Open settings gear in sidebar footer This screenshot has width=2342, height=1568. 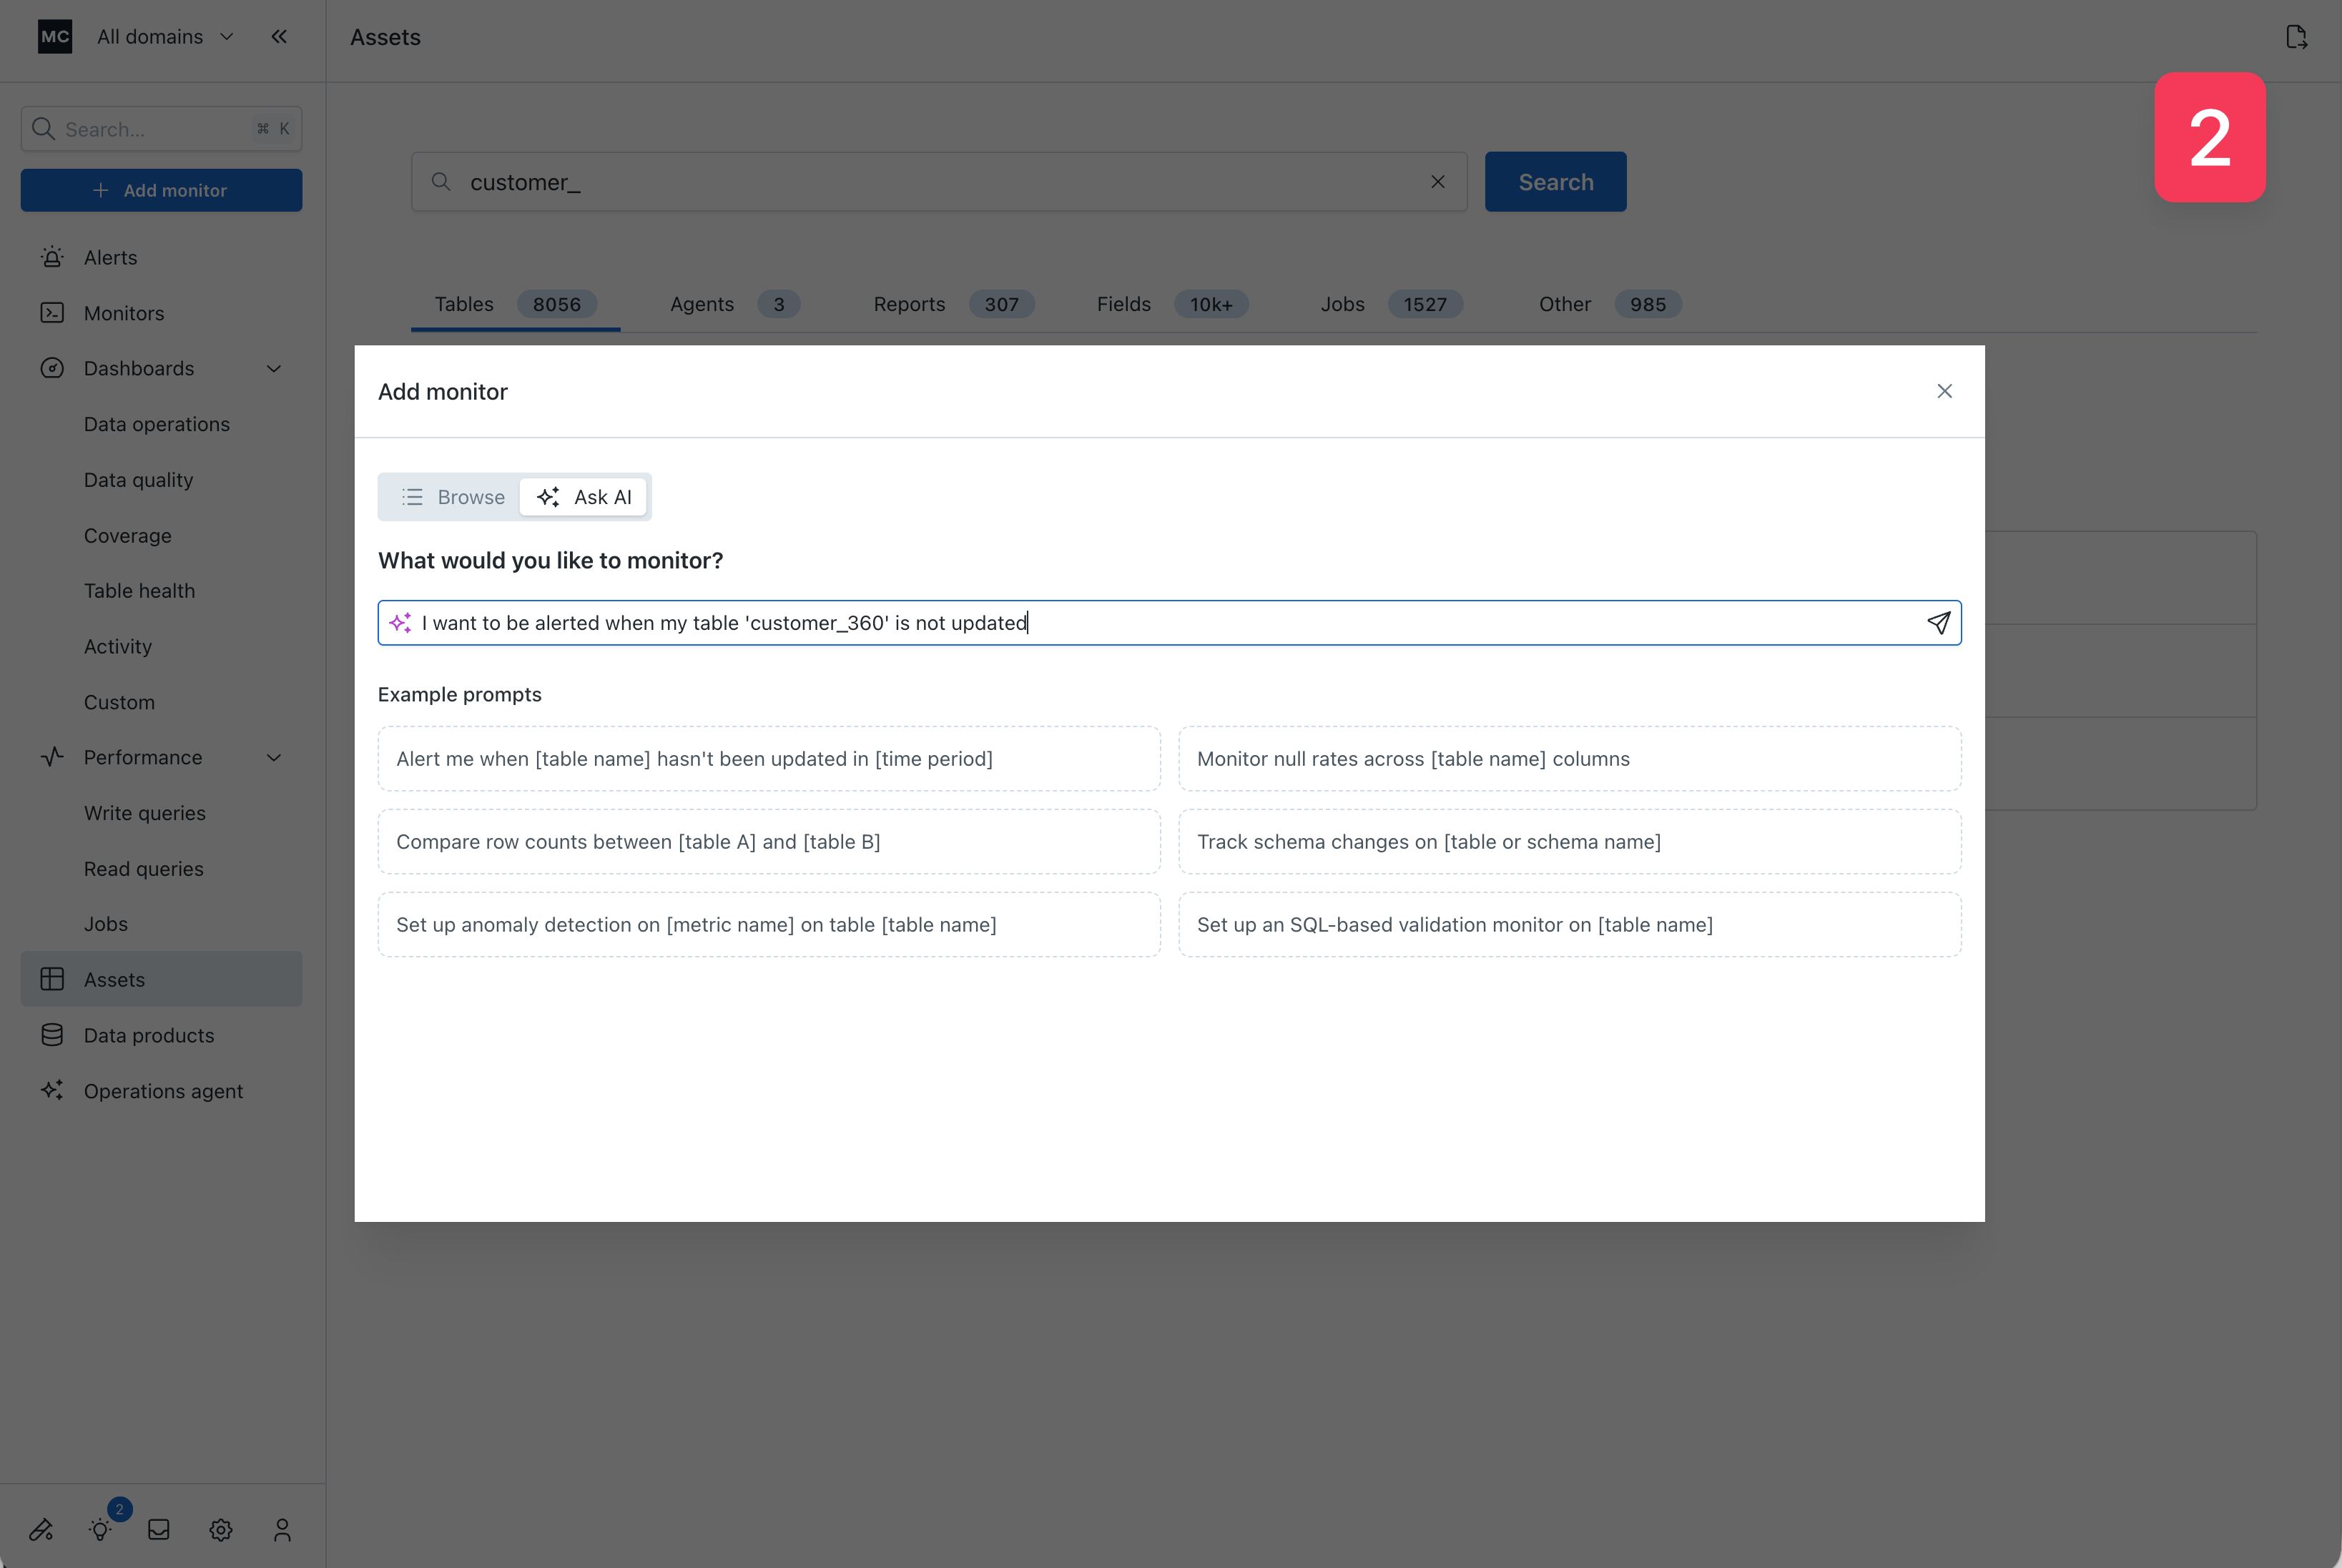click(x=221, y=1529)
